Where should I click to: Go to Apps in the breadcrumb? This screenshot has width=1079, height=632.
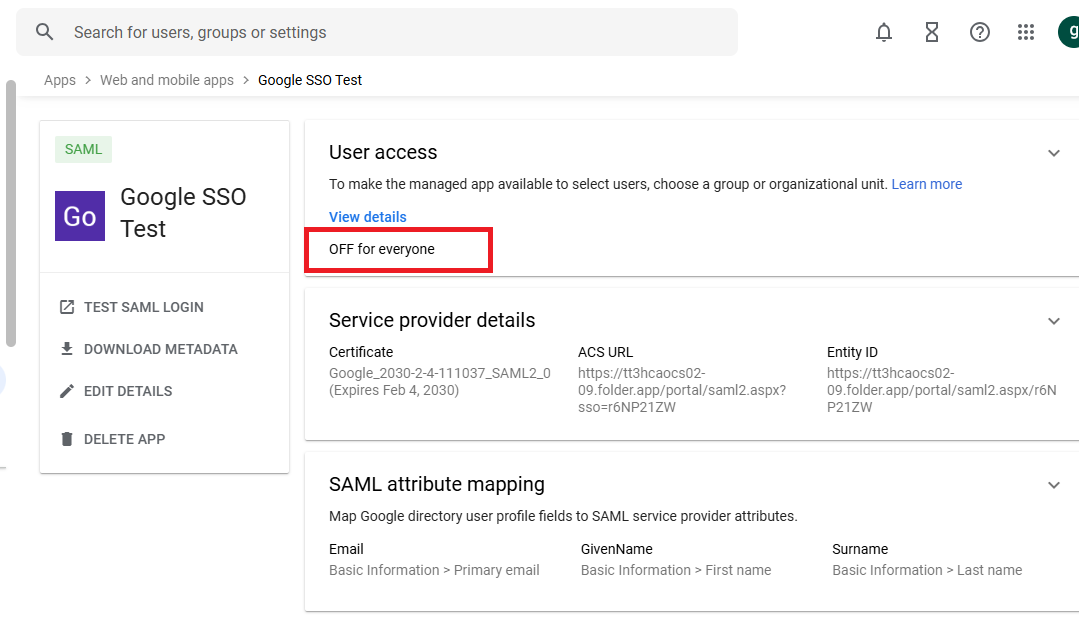point(60,80)
